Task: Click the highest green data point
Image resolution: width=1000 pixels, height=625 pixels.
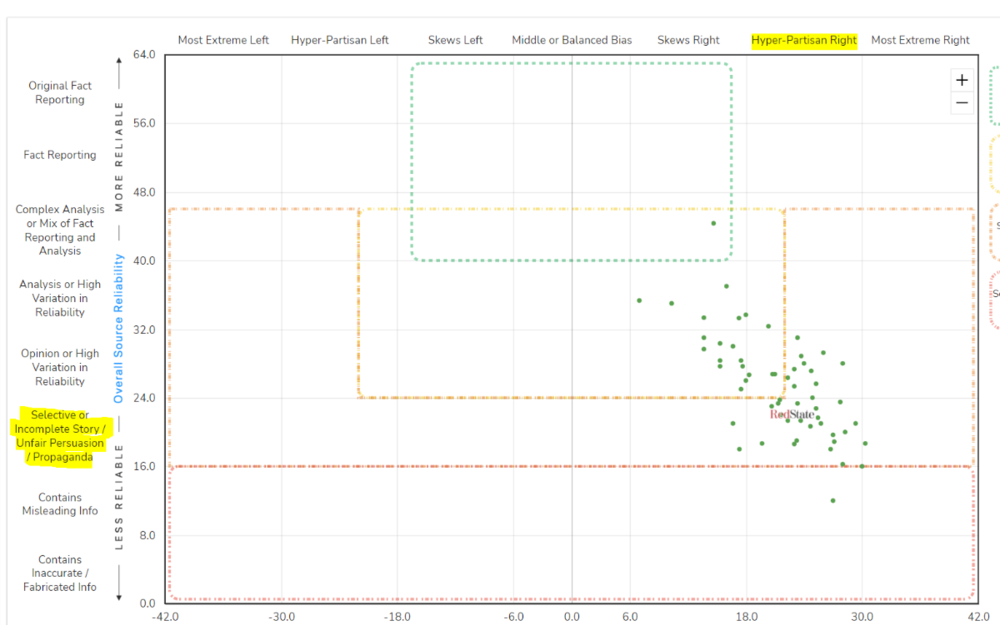Action: (x=713, y=223)
